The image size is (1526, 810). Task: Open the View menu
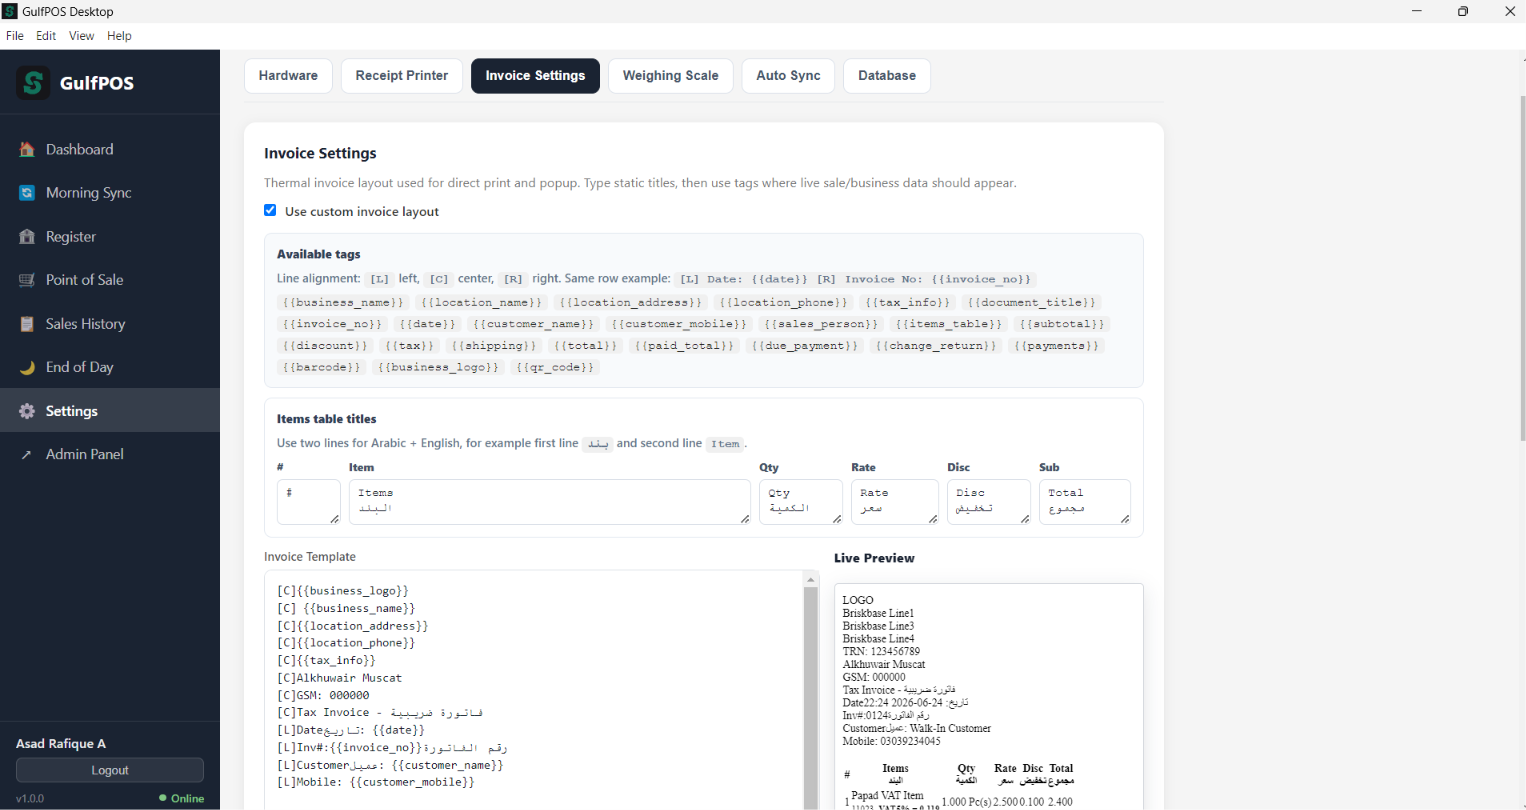(x=81, y=36)
